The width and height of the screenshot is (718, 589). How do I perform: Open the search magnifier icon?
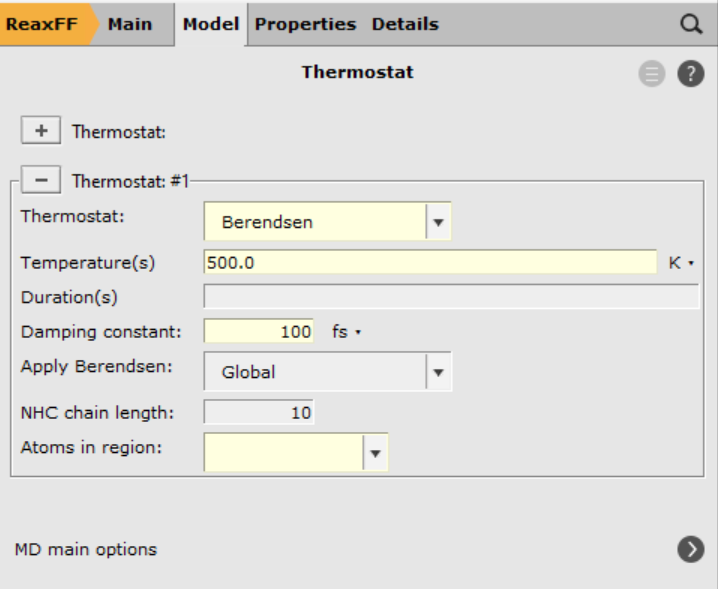tap(691, 24)
